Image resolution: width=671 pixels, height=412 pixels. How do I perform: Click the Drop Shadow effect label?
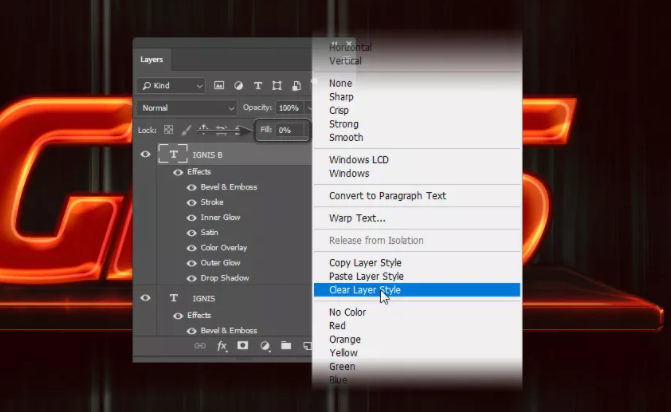pos(225,278)
